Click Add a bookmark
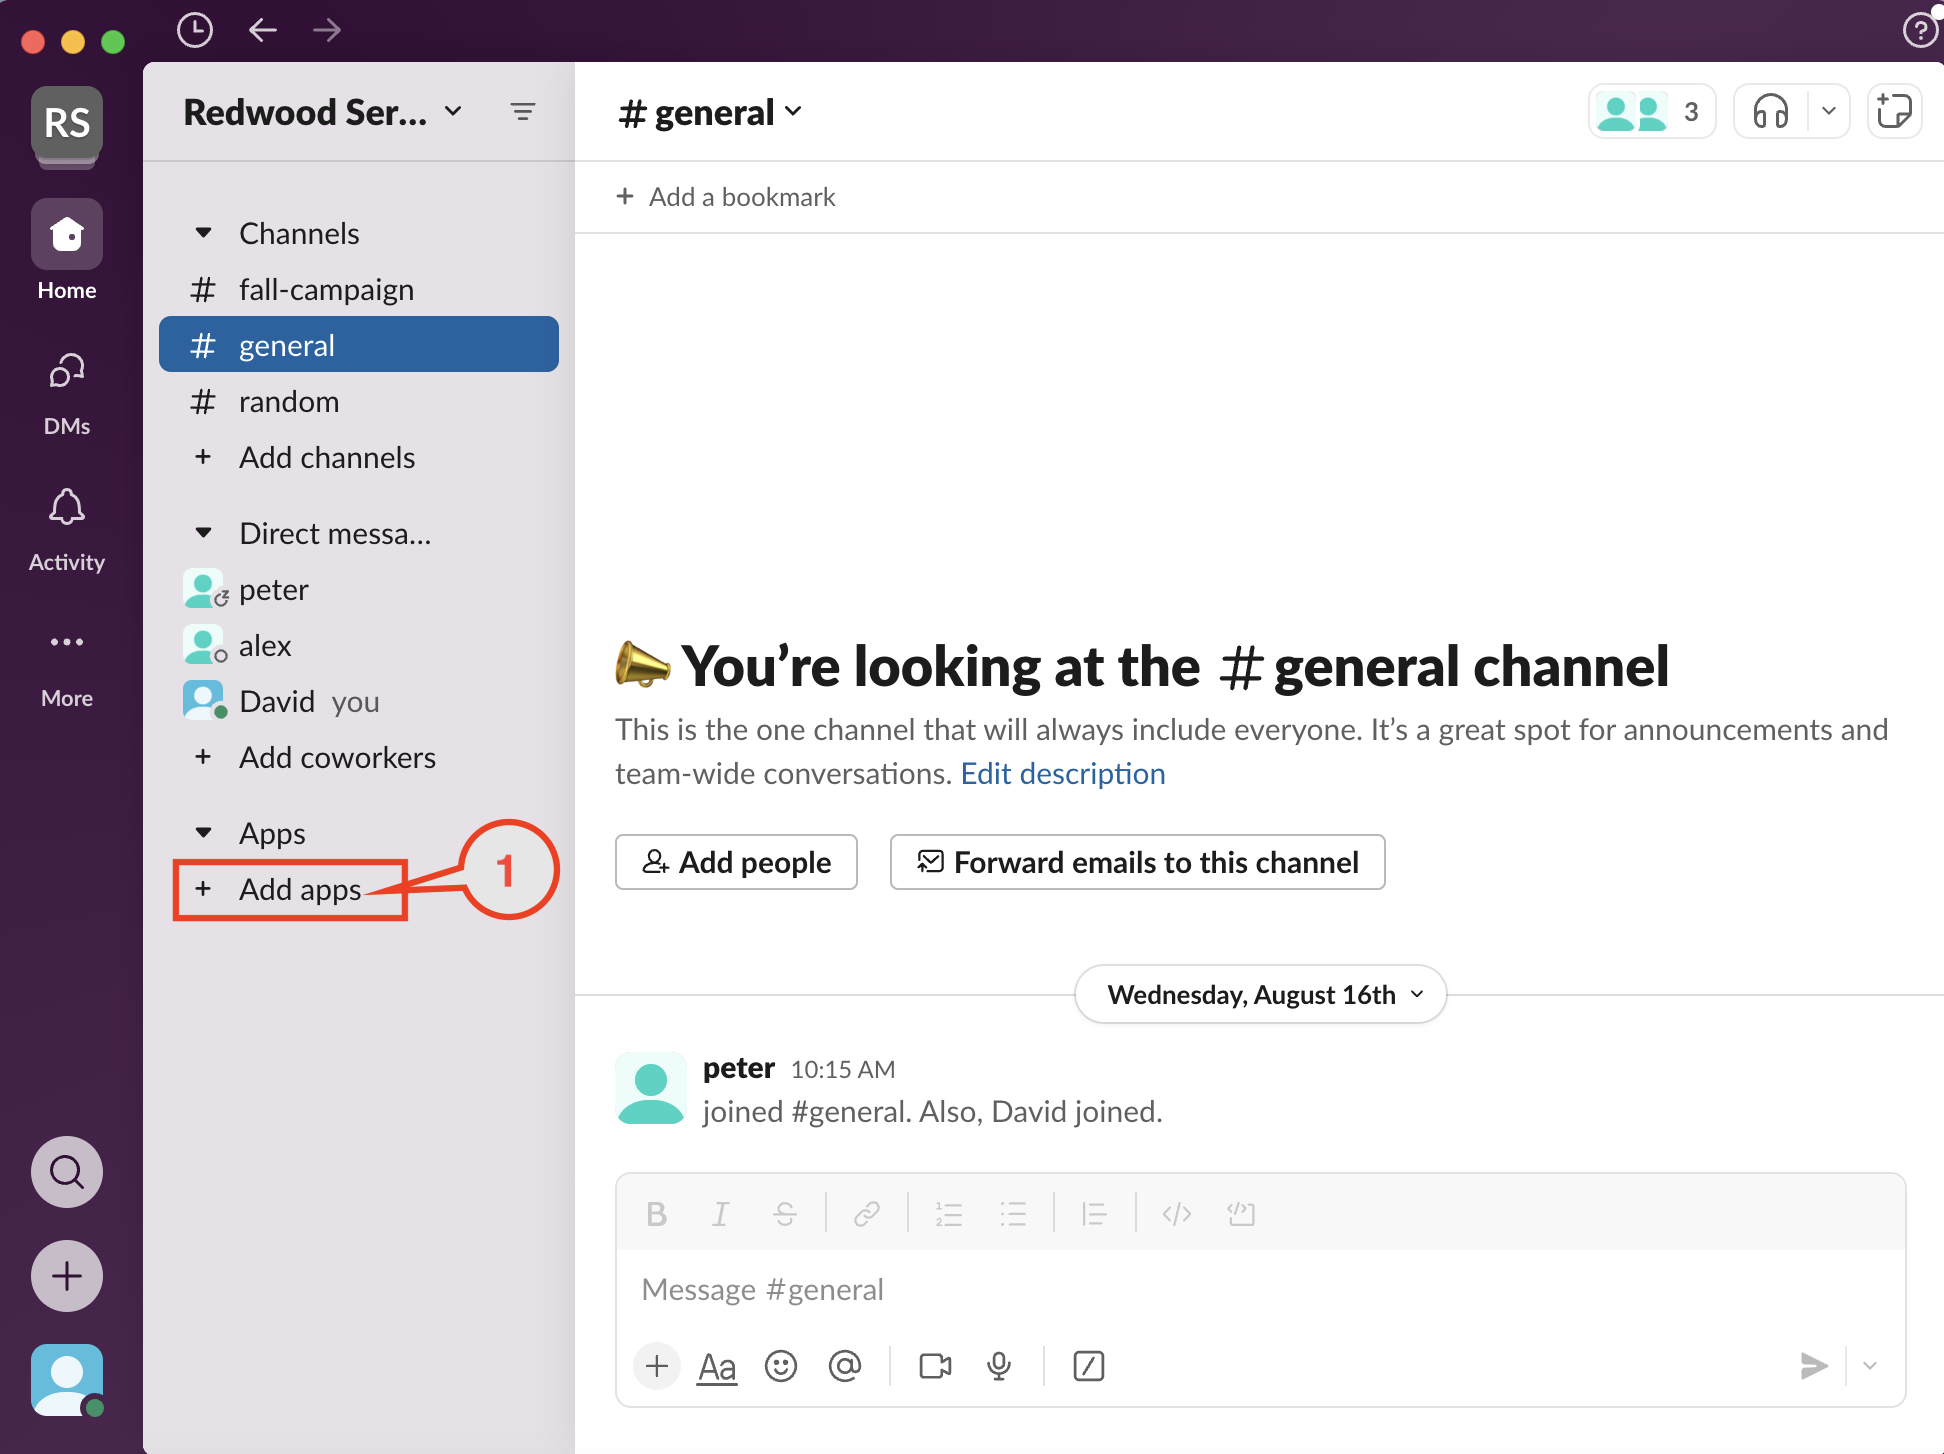This screenshot has width=1944, height=1454. point(726,197)
